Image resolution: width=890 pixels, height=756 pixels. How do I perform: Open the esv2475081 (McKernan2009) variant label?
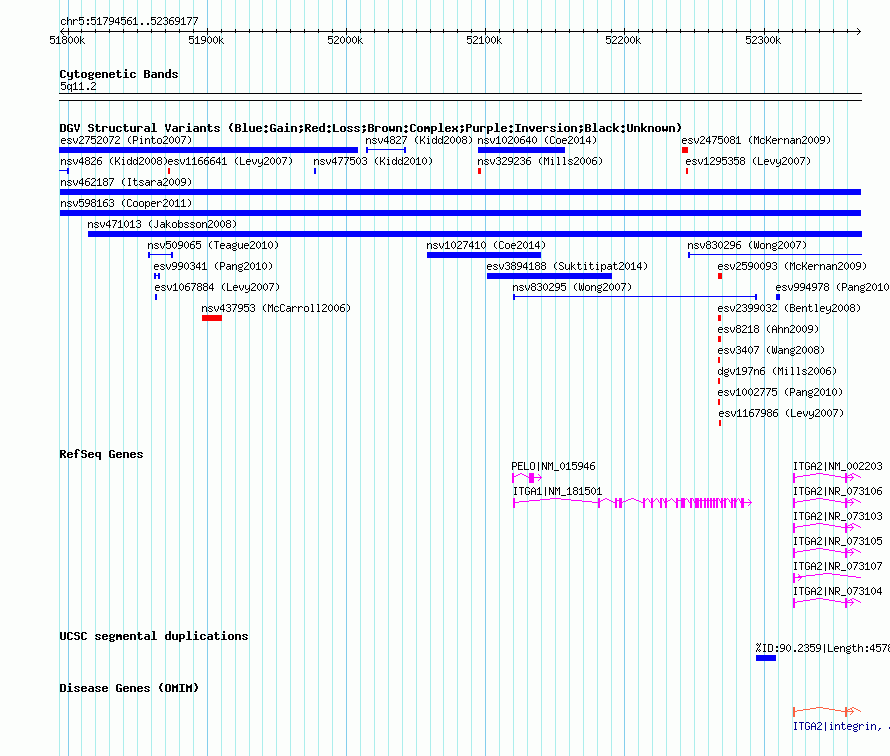pos(756,140)
